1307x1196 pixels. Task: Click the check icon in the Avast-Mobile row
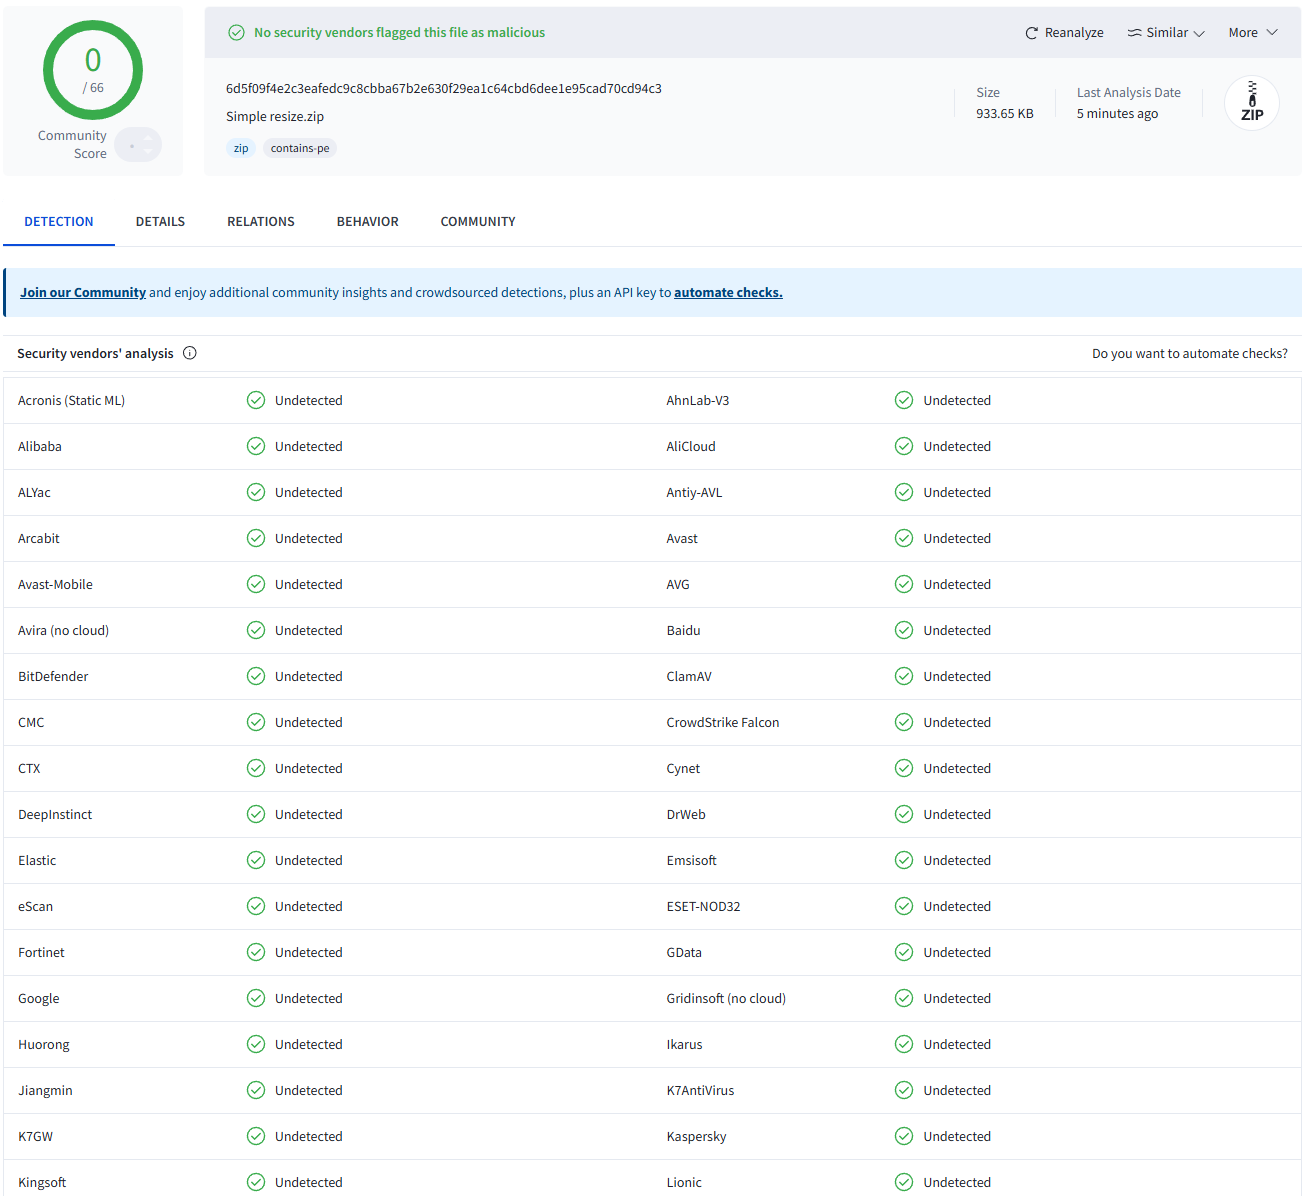[256, 584]
